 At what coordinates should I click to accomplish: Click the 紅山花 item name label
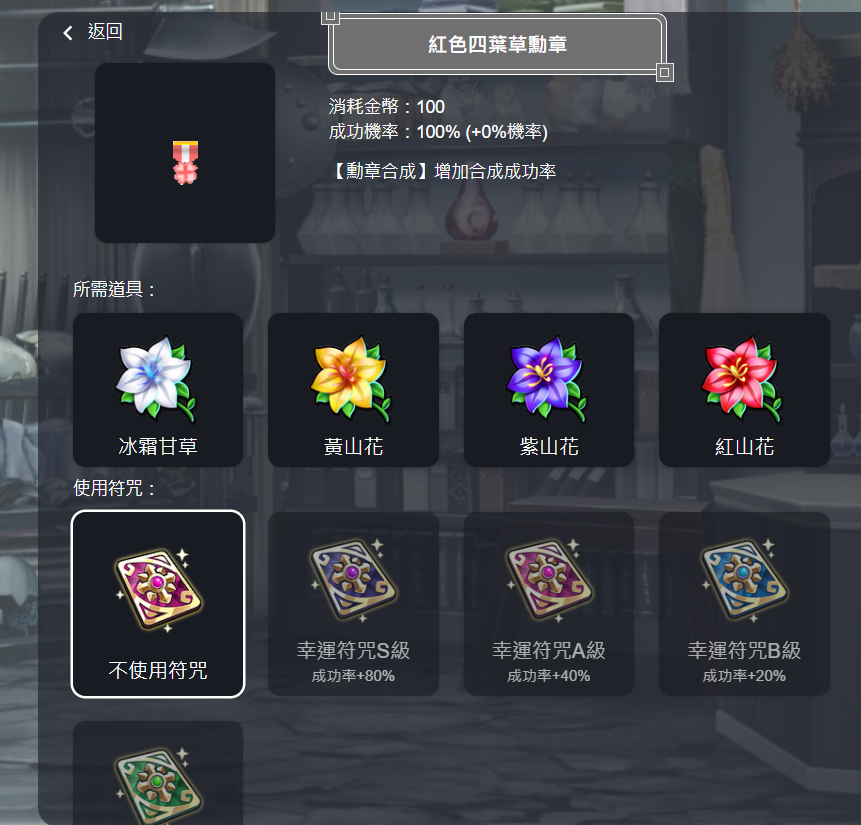click(744, 446)
